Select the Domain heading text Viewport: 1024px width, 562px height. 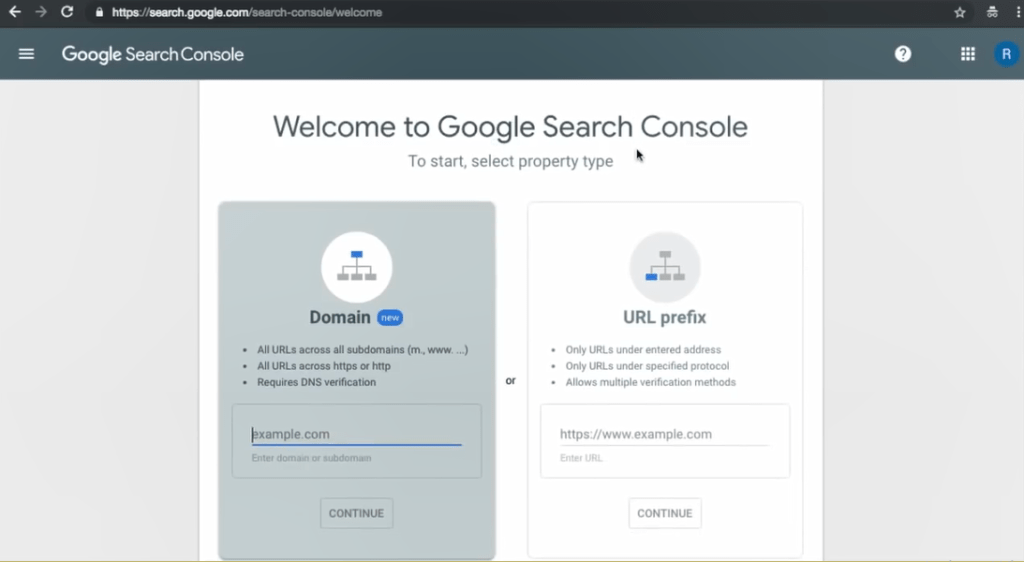pyautogui.click(x=340, y=317)
